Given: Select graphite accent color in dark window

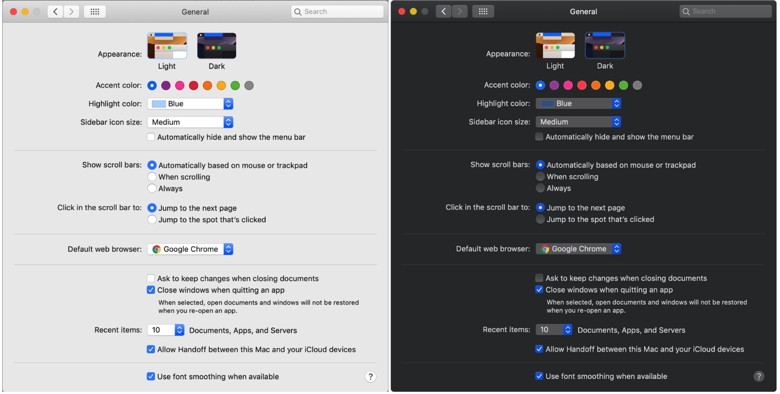Looking at the screenshot, I should pyautogui.click(x=637, y=85).
